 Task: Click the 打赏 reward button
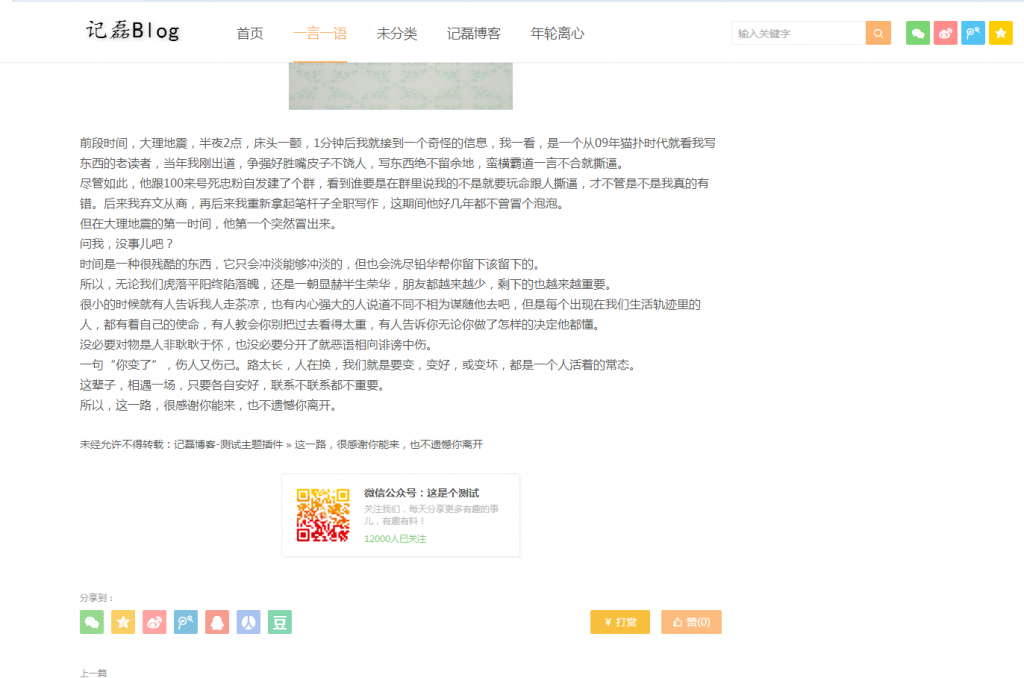click(x=619, y=621)
